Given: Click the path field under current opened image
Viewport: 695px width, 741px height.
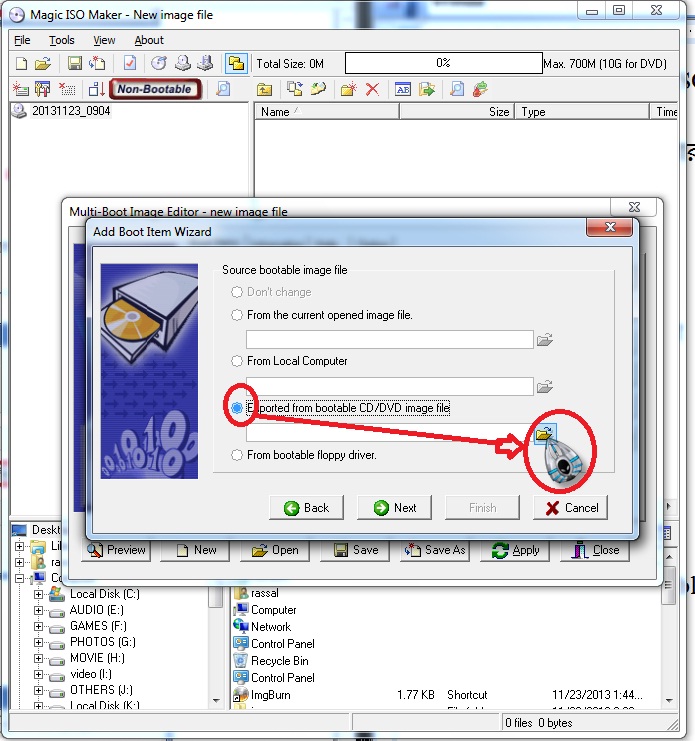Looking at the screenshot, I should [390, 340].
